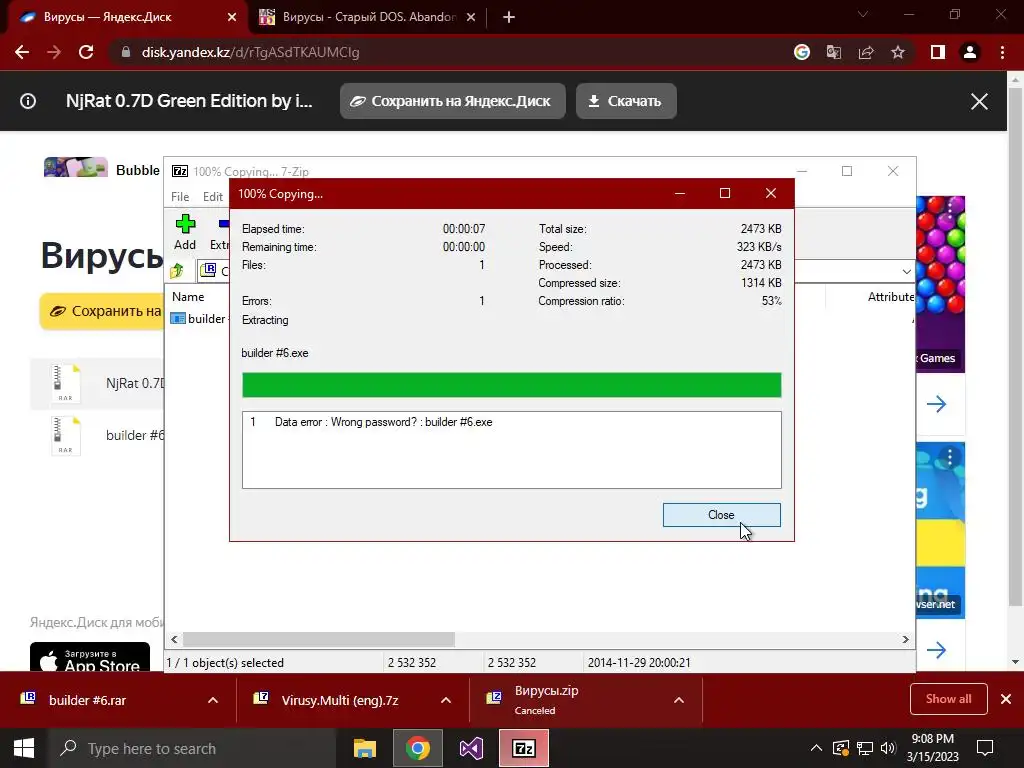Image resolution: width=1024 pixels, height=768 pixels.
Task: Expand options for Вирусы.zip download
Action: (x=679, y=700)
